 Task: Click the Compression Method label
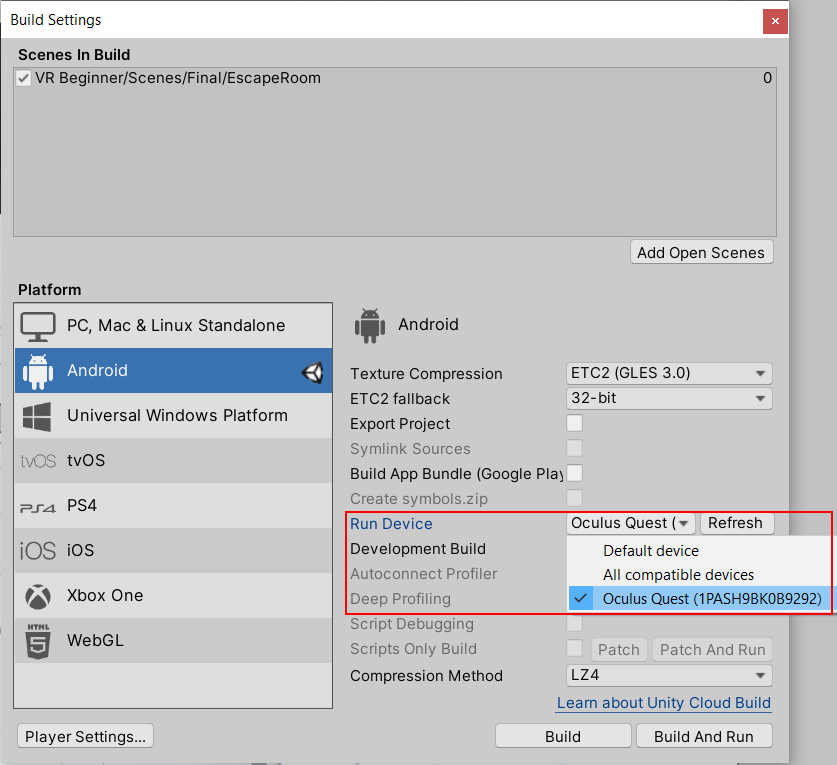(x=426, y=676)
